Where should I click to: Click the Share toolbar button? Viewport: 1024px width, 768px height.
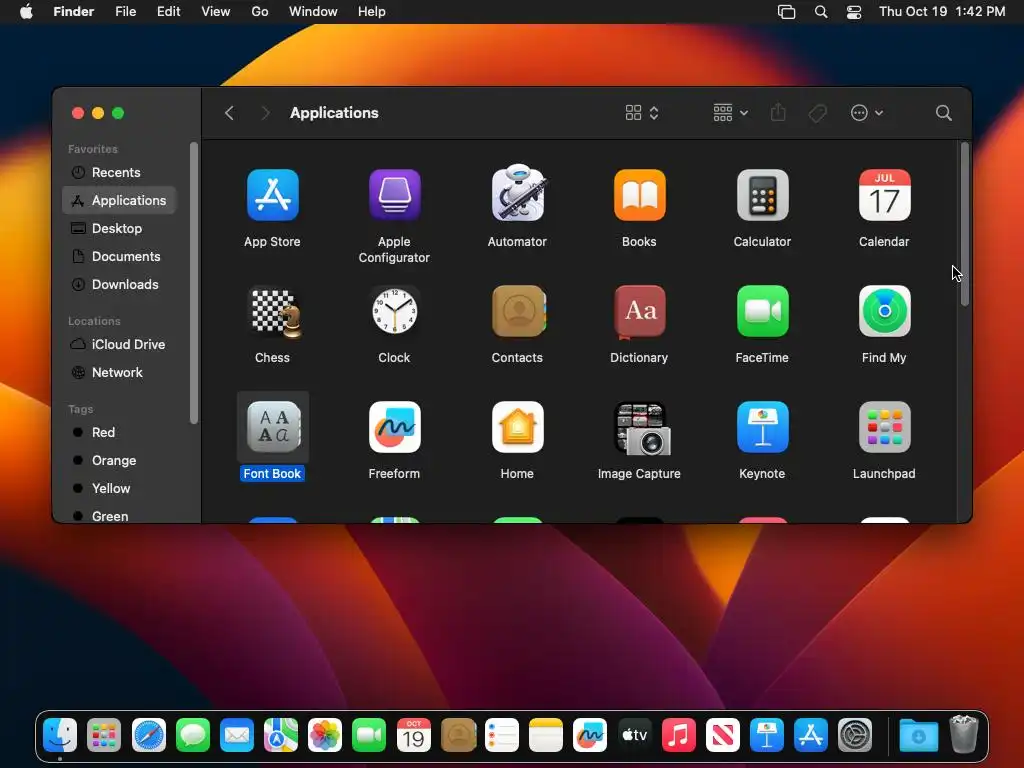[x=778, y=112]
